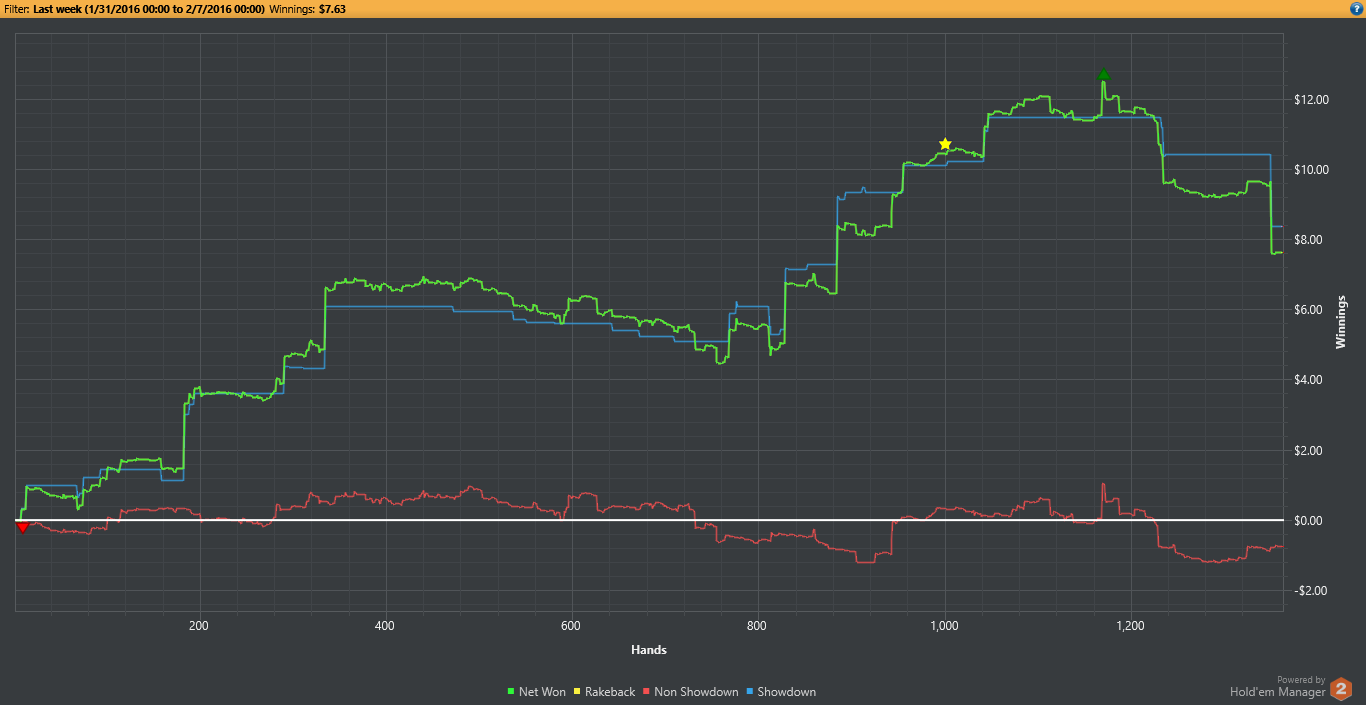Click the Powered by Hold'em Manager text
The image size is (1366, 705).
tap(1277, 686)
